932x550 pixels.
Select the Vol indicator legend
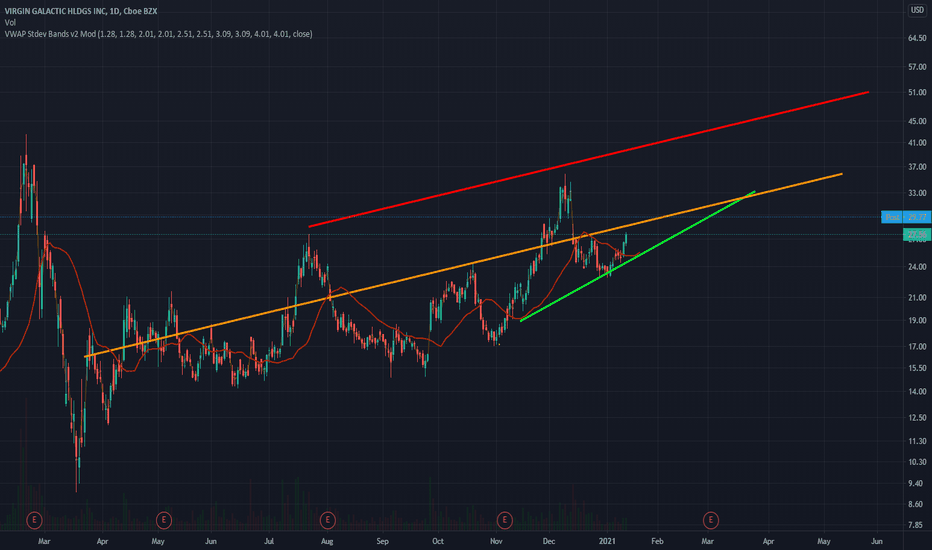tap(10, 23)
